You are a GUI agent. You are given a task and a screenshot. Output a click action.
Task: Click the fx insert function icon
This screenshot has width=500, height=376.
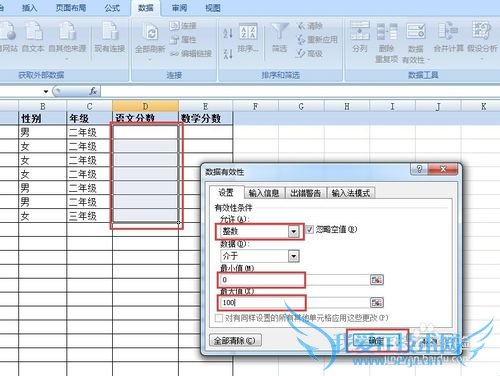[x=93, y=91]
